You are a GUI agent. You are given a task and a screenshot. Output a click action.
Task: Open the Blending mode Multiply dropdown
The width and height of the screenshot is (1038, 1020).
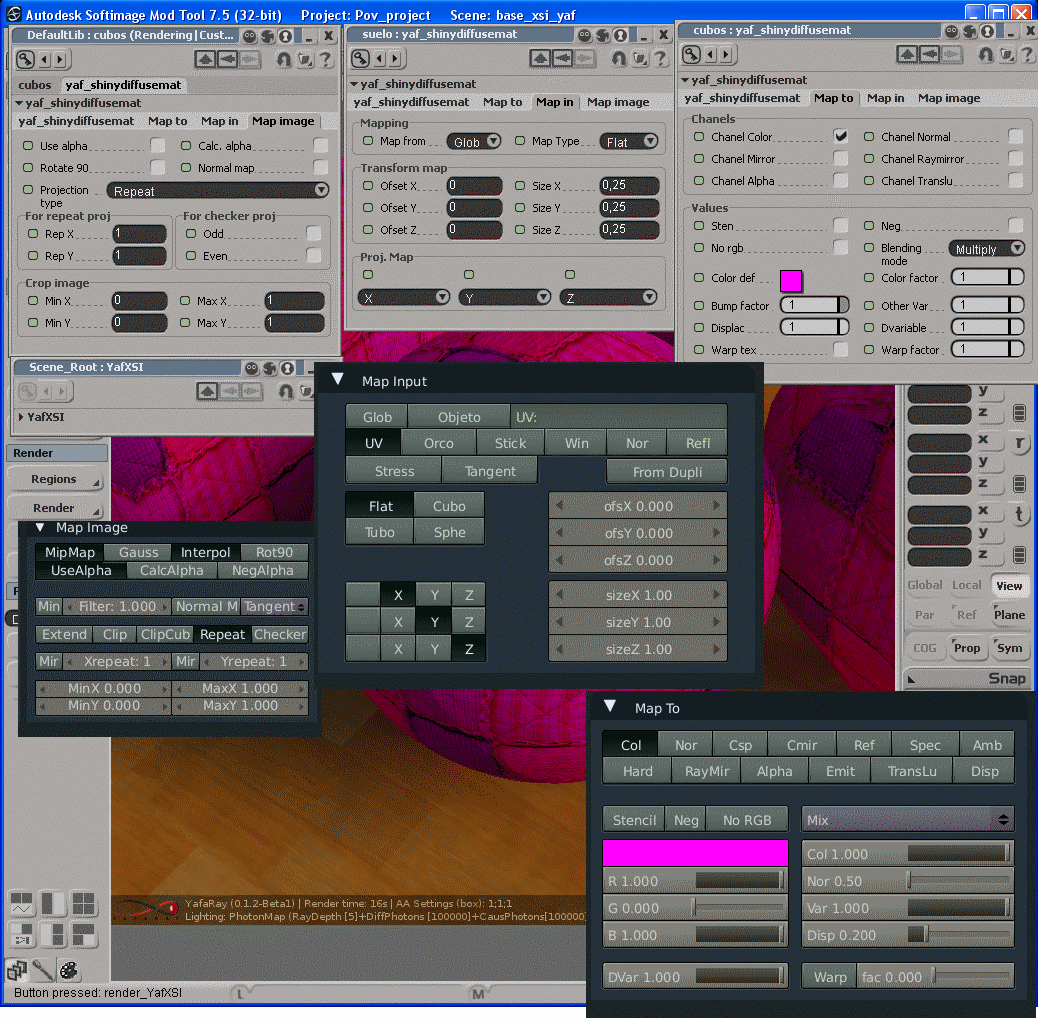tap(986, 249)
